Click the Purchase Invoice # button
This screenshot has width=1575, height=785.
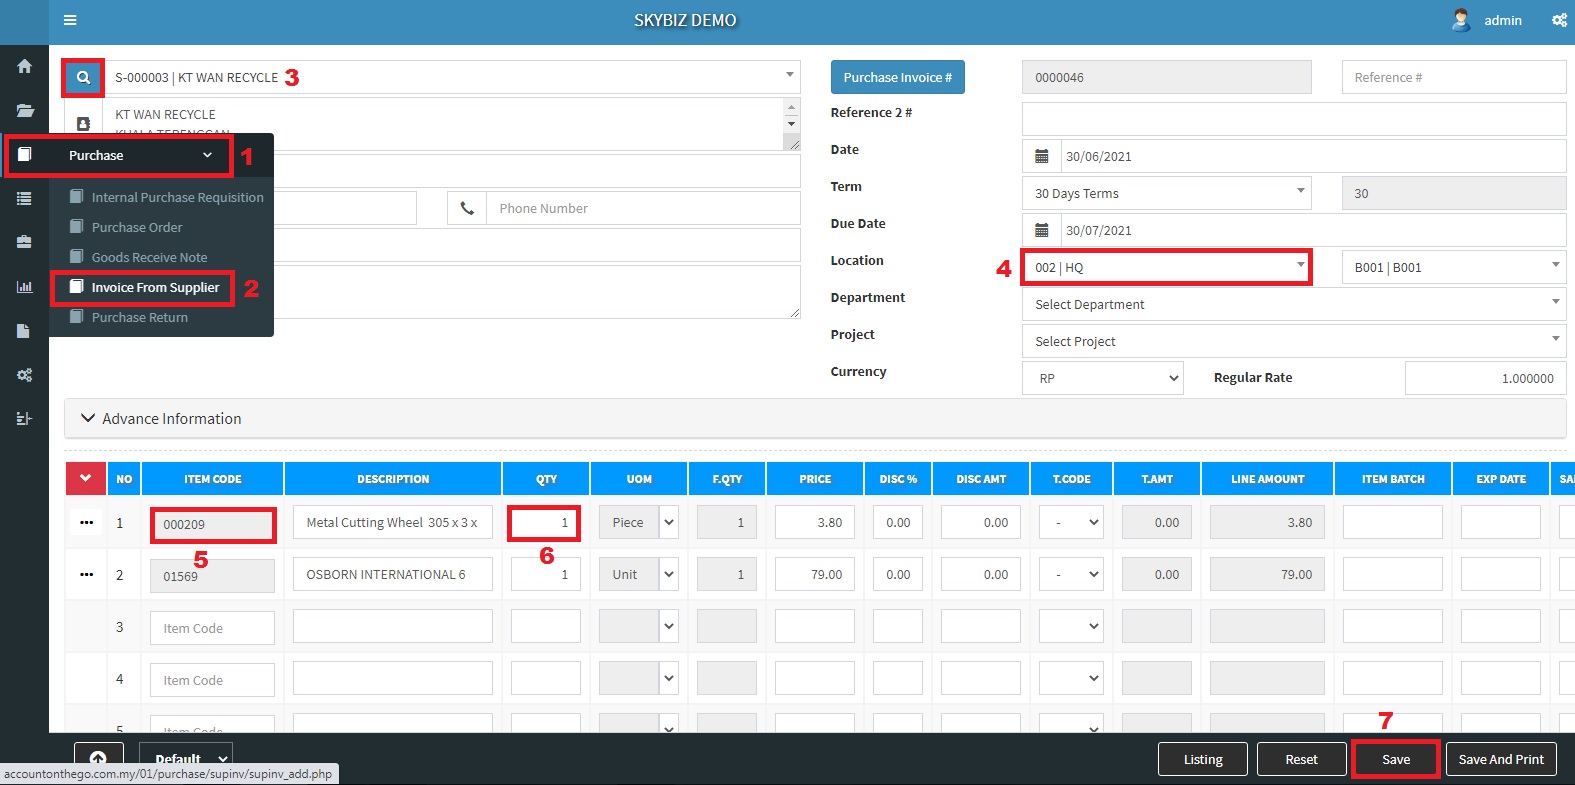[897, 77]
